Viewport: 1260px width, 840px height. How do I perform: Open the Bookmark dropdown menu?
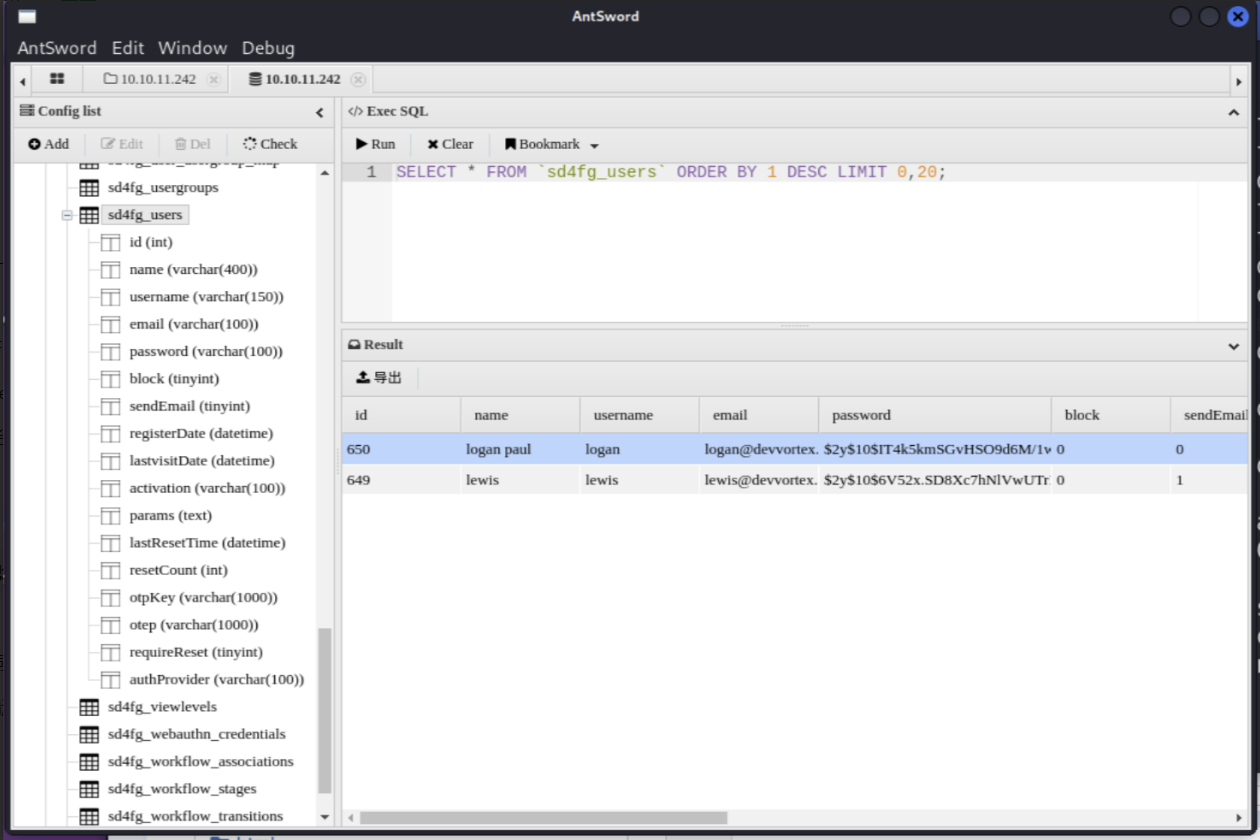(x=594, y=145)
